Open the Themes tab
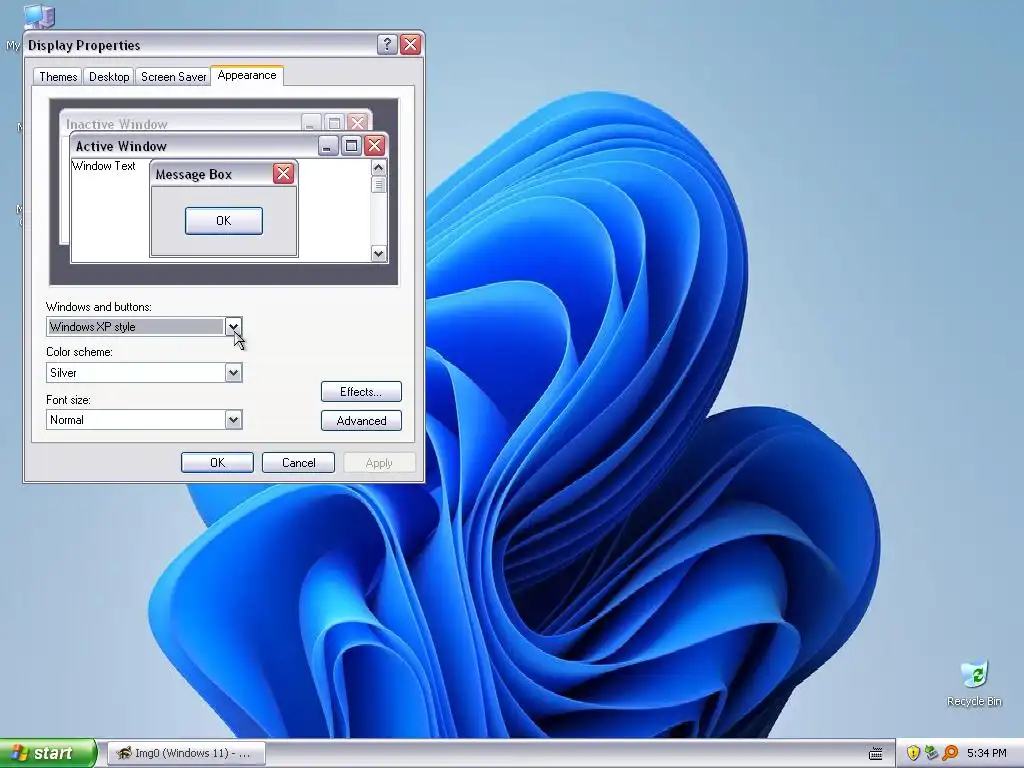Screen dimensions: 1024x768 pyautogui.click(x=58, y=77)
